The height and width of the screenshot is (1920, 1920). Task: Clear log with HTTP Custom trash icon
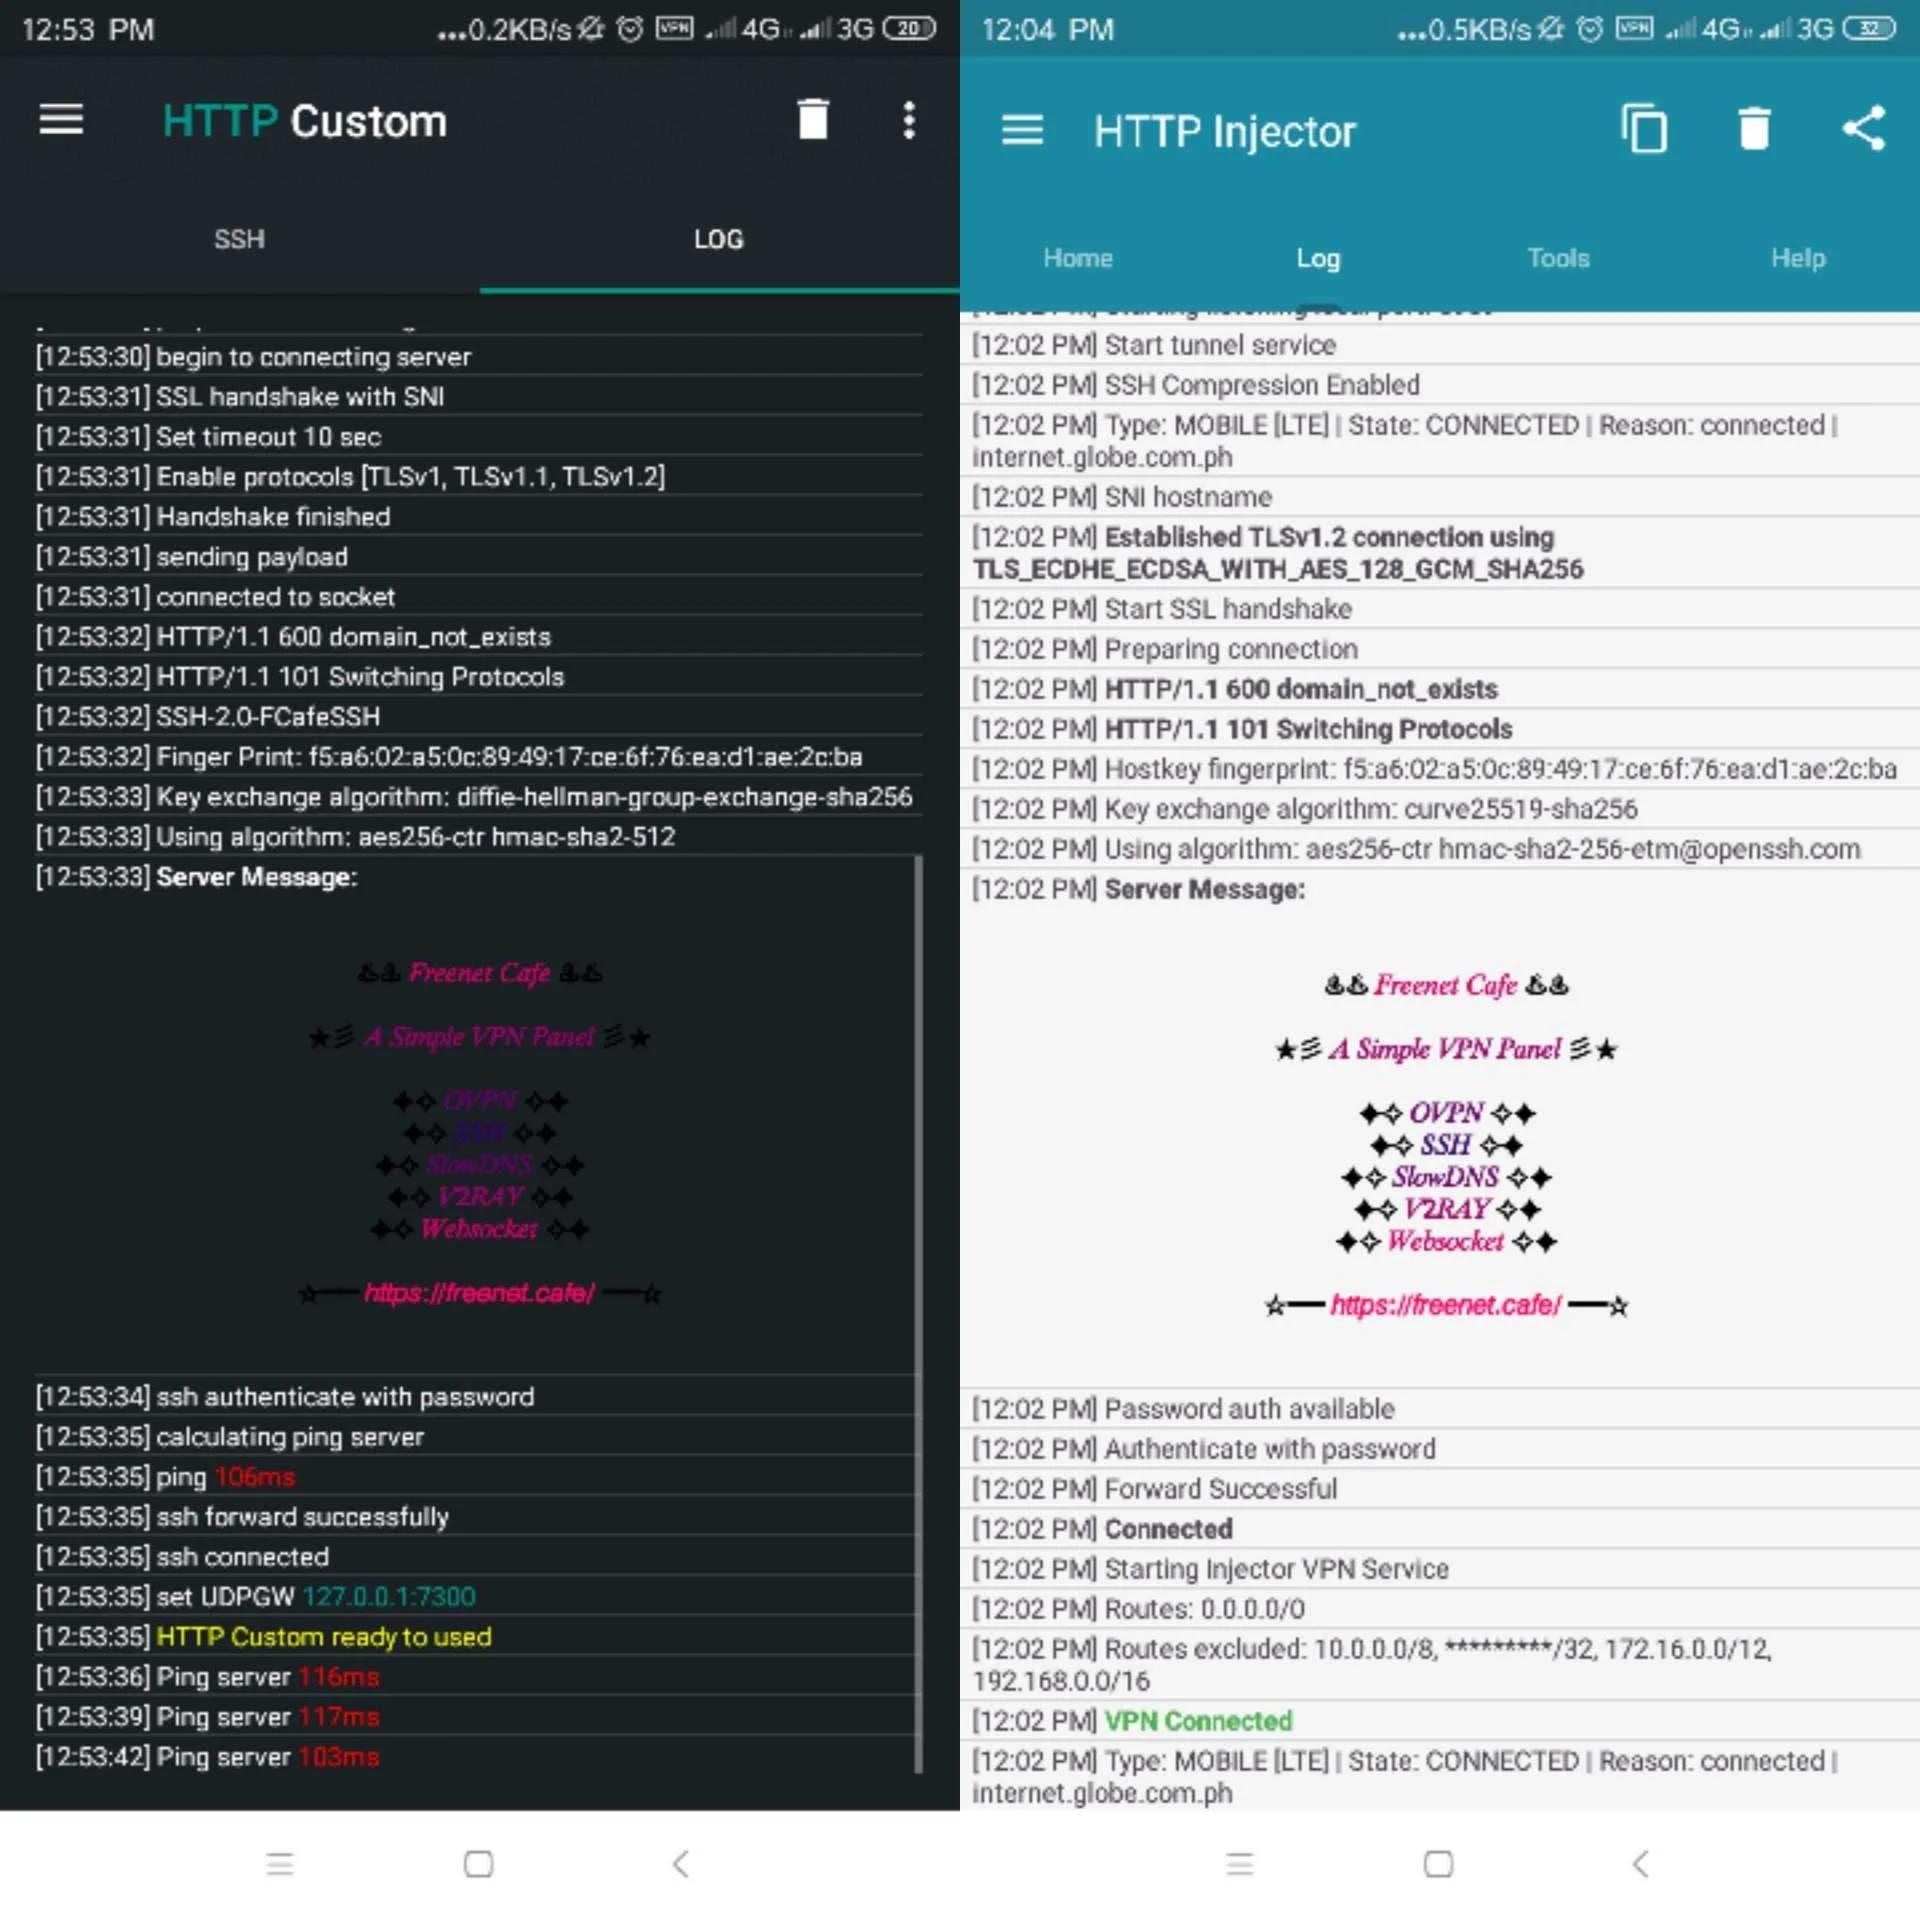[x=813, y=120]
